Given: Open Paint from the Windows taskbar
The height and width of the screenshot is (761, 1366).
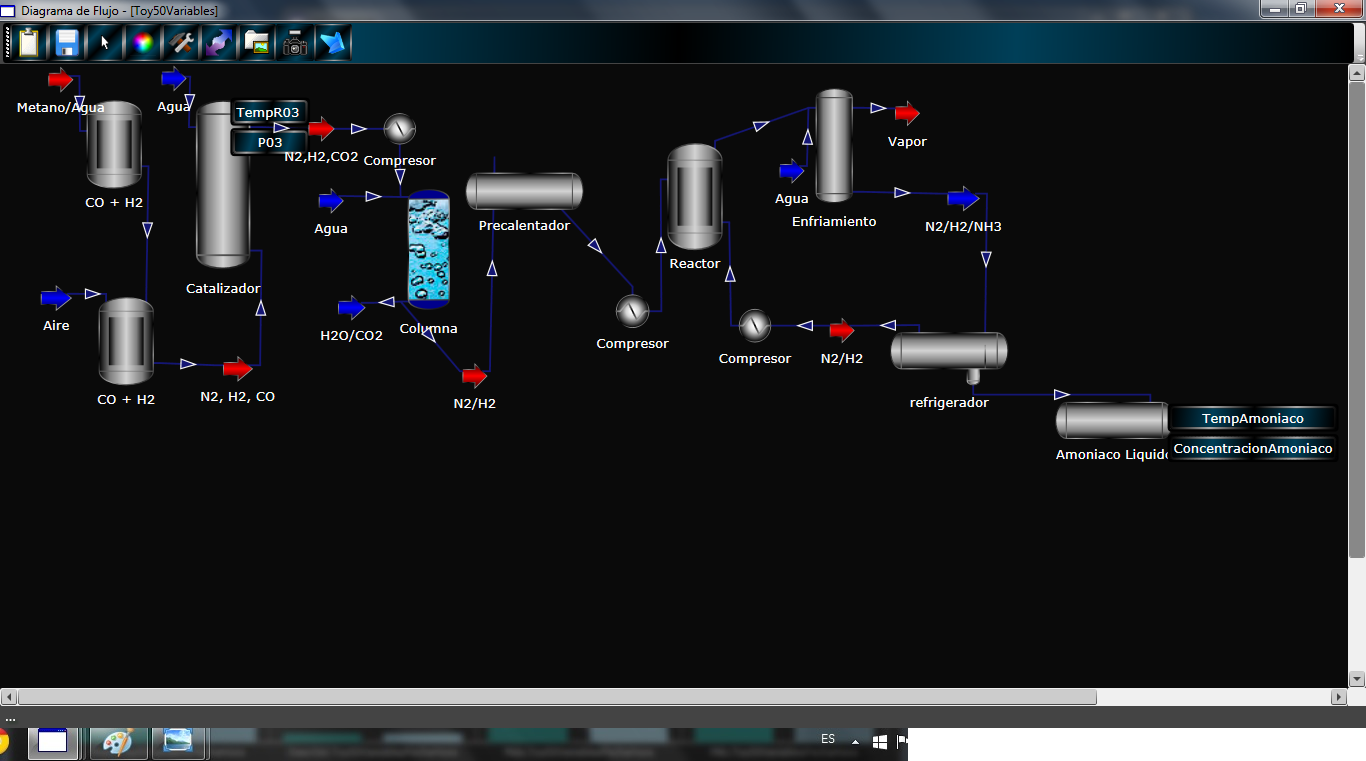Looking at the screenshot, I should pyautogui.click(x=118, y=742).
